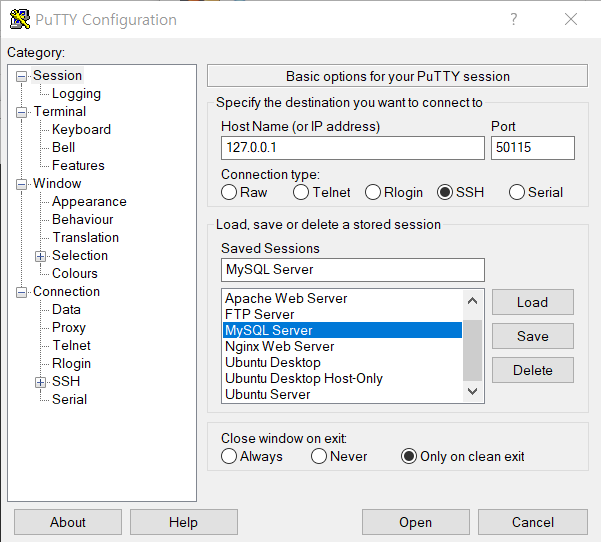Open the Window category
Viewport: 601px width, 542px height.
pos(57,184)
